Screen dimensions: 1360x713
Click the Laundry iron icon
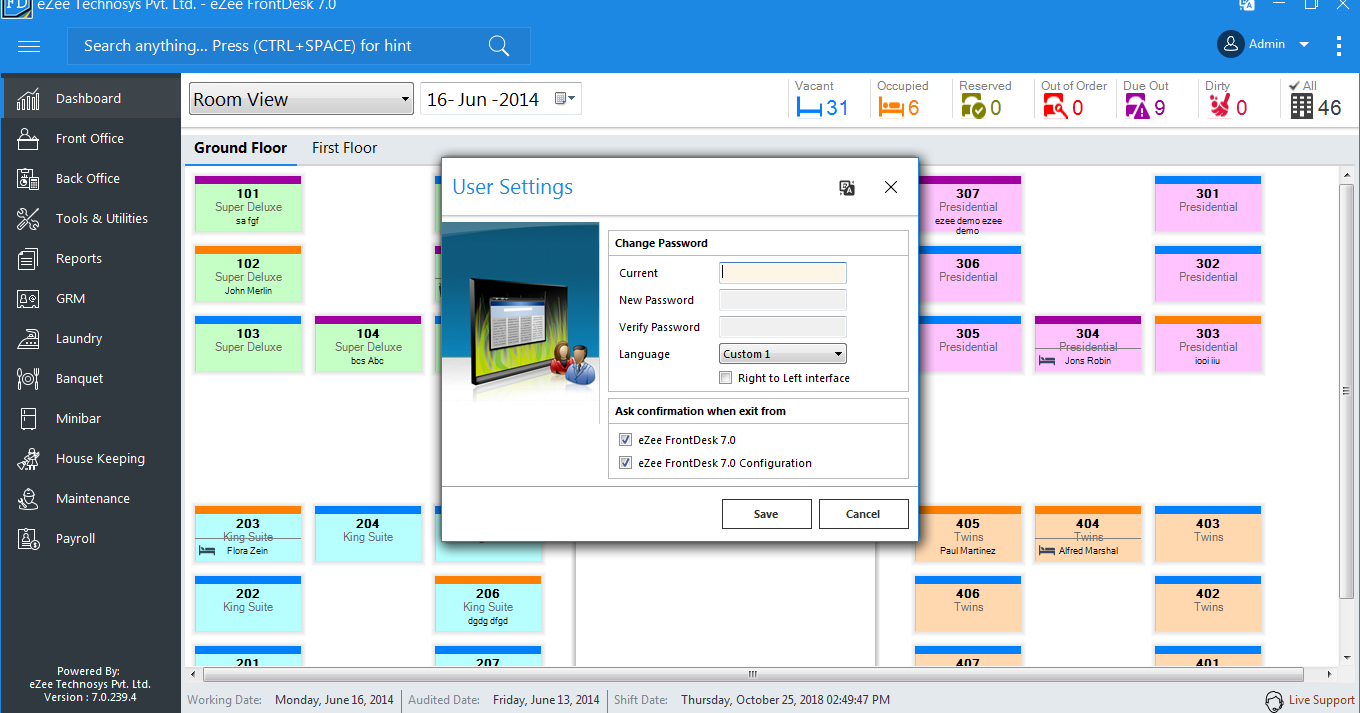(x=28, y=338)
